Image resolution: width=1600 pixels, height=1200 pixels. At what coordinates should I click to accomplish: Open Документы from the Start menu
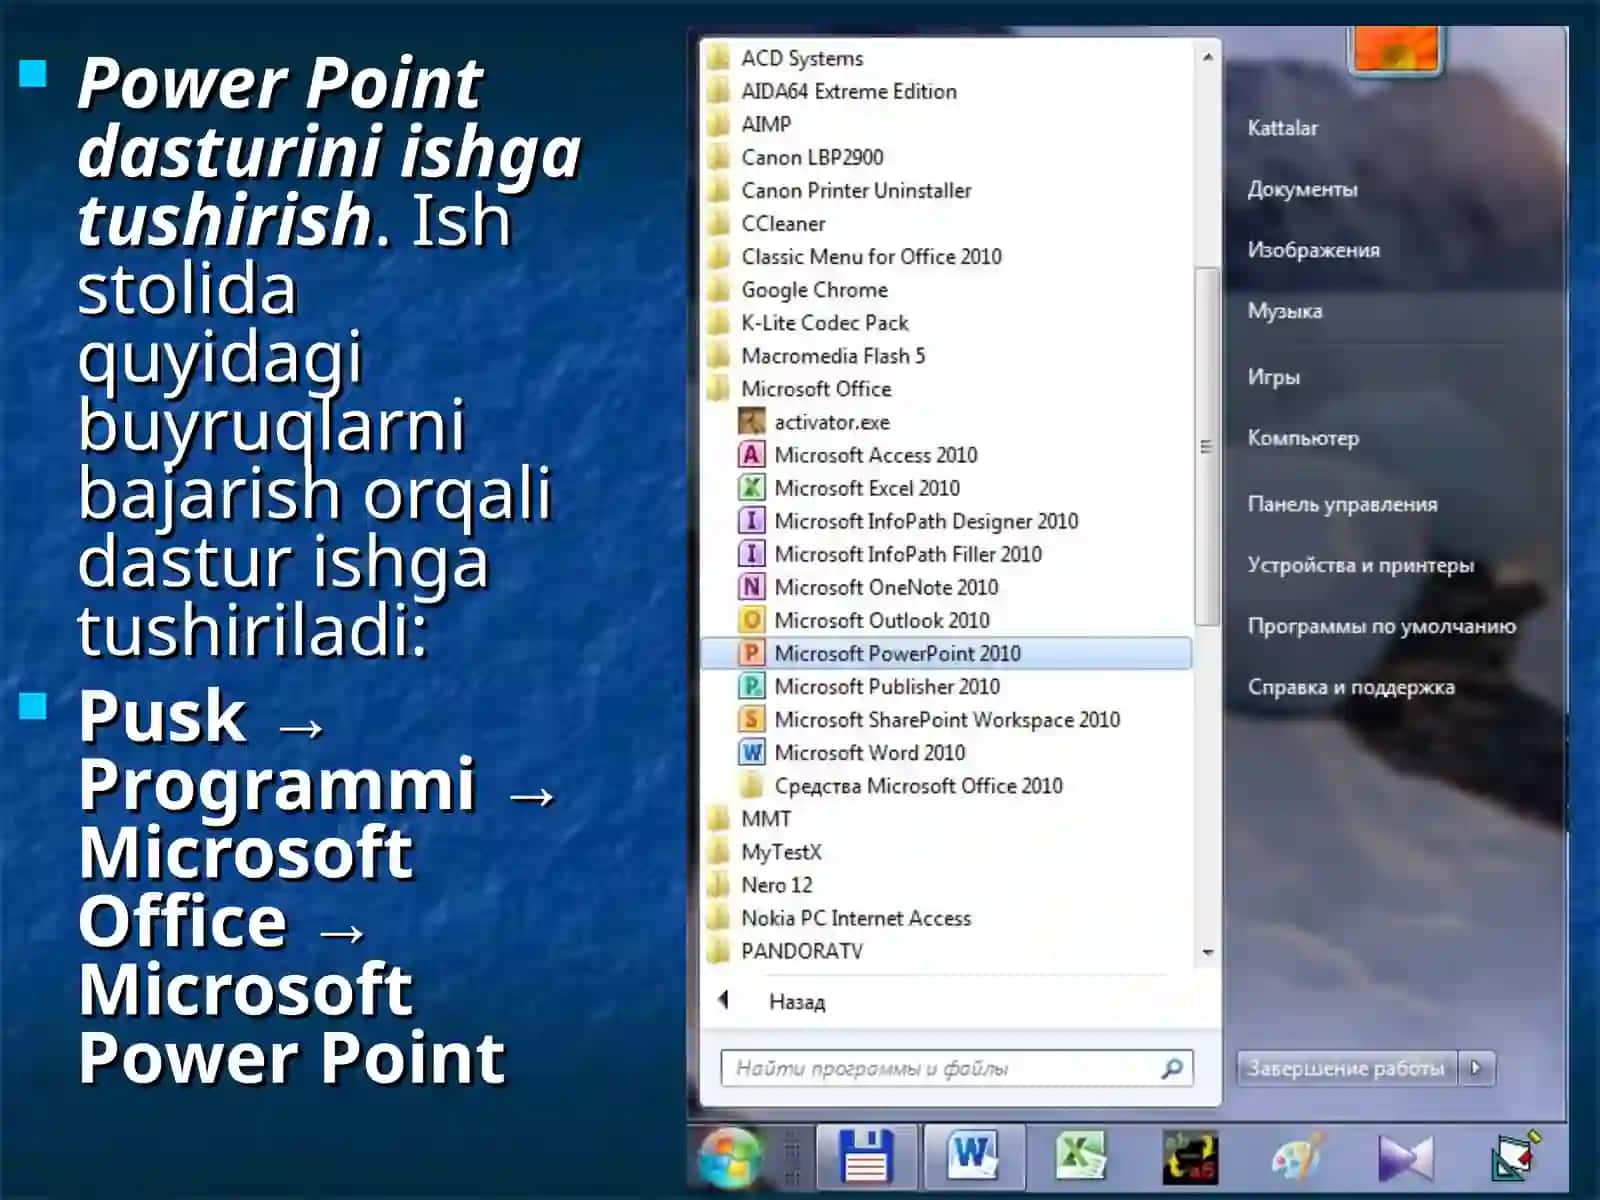(1302, 189)
